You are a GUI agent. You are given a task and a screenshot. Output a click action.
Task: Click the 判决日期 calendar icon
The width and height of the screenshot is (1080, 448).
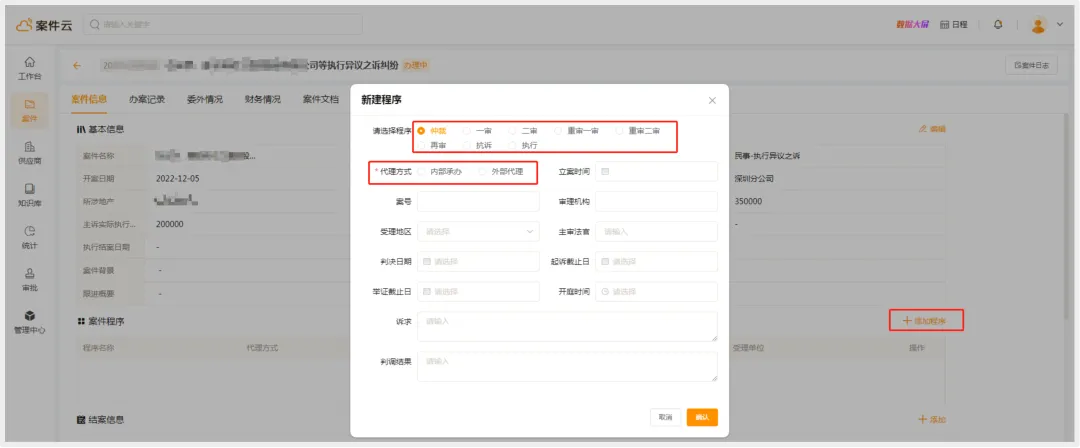pos(427,261)
